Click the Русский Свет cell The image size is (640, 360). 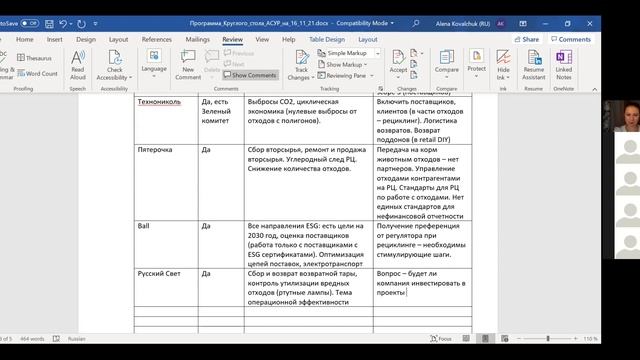click(x=166, y=287)
